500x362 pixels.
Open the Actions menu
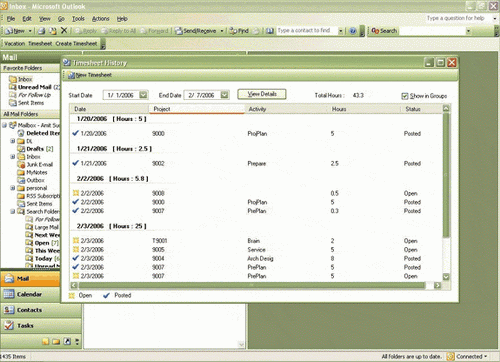(x=101, y=19)
